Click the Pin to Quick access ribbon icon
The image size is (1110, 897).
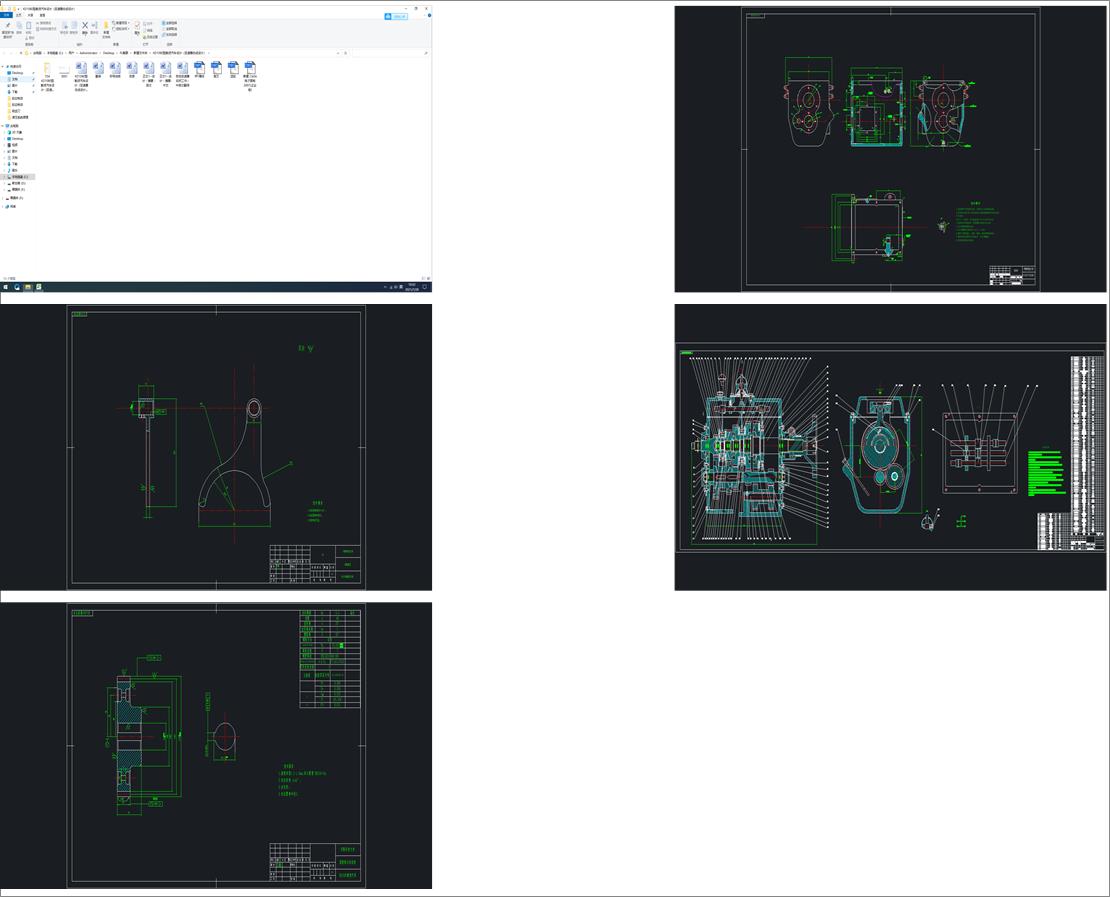point(8,25)
